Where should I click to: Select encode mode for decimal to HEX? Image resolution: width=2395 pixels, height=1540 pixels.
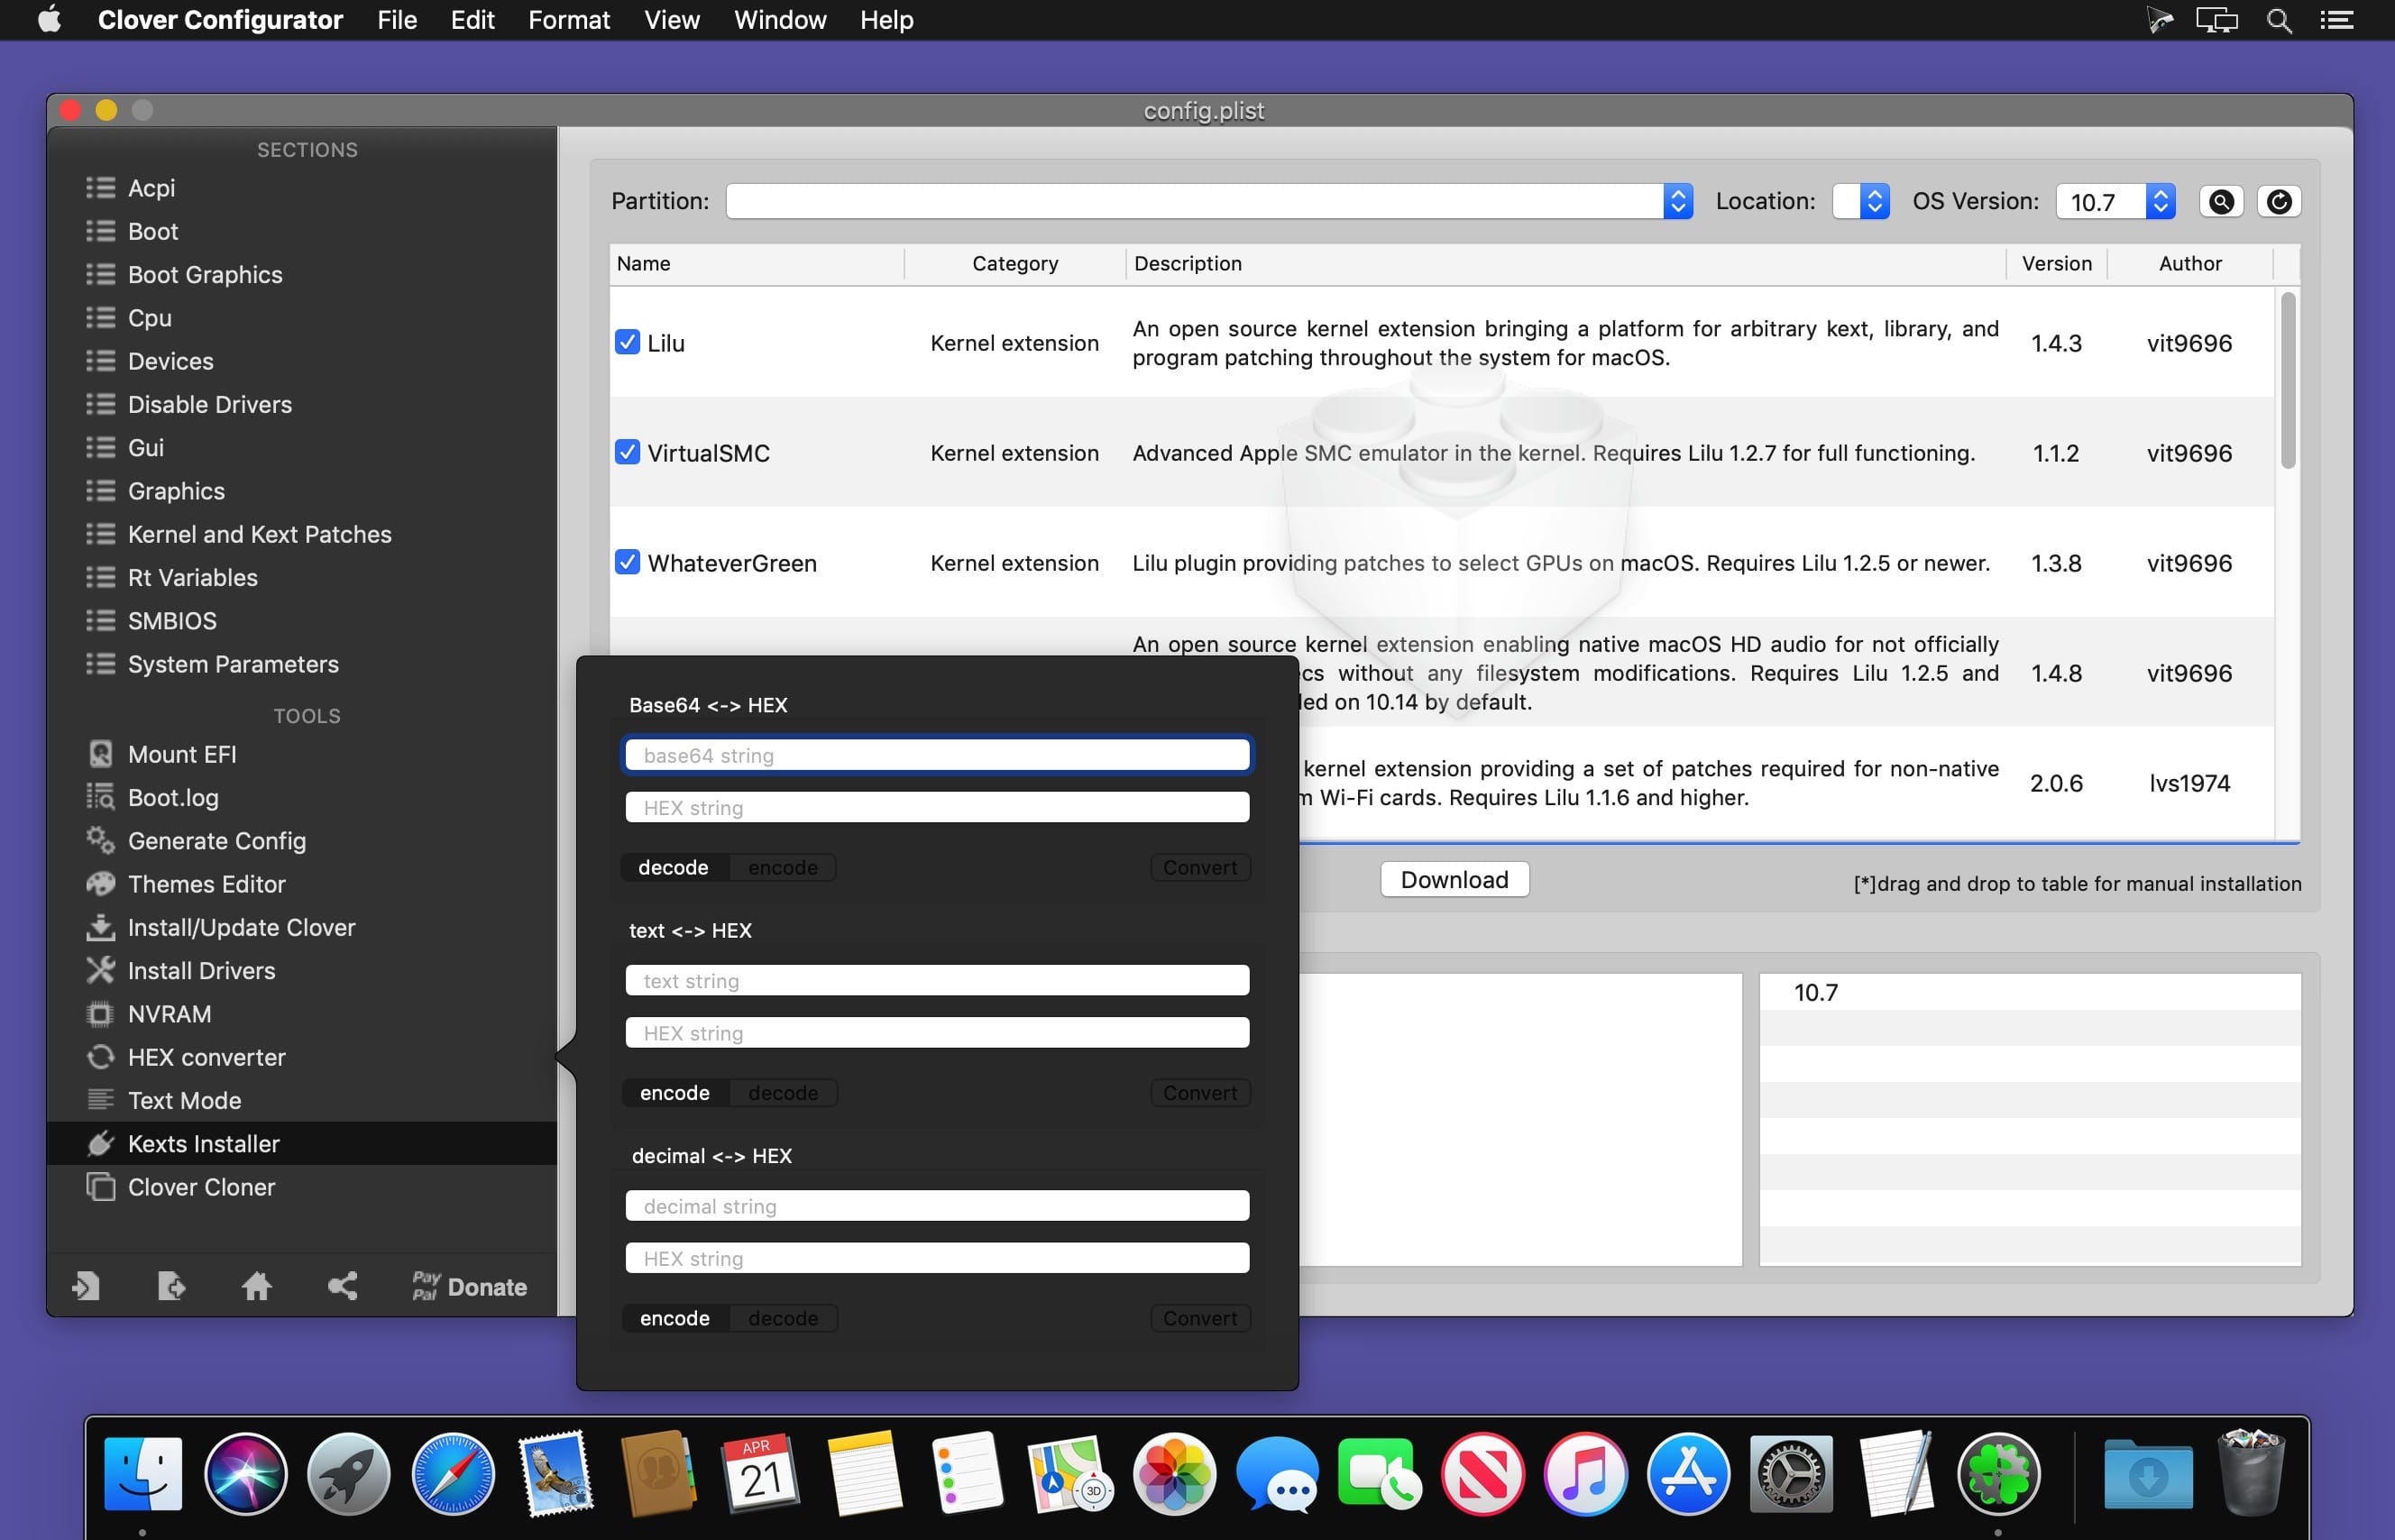(675, 1319)
